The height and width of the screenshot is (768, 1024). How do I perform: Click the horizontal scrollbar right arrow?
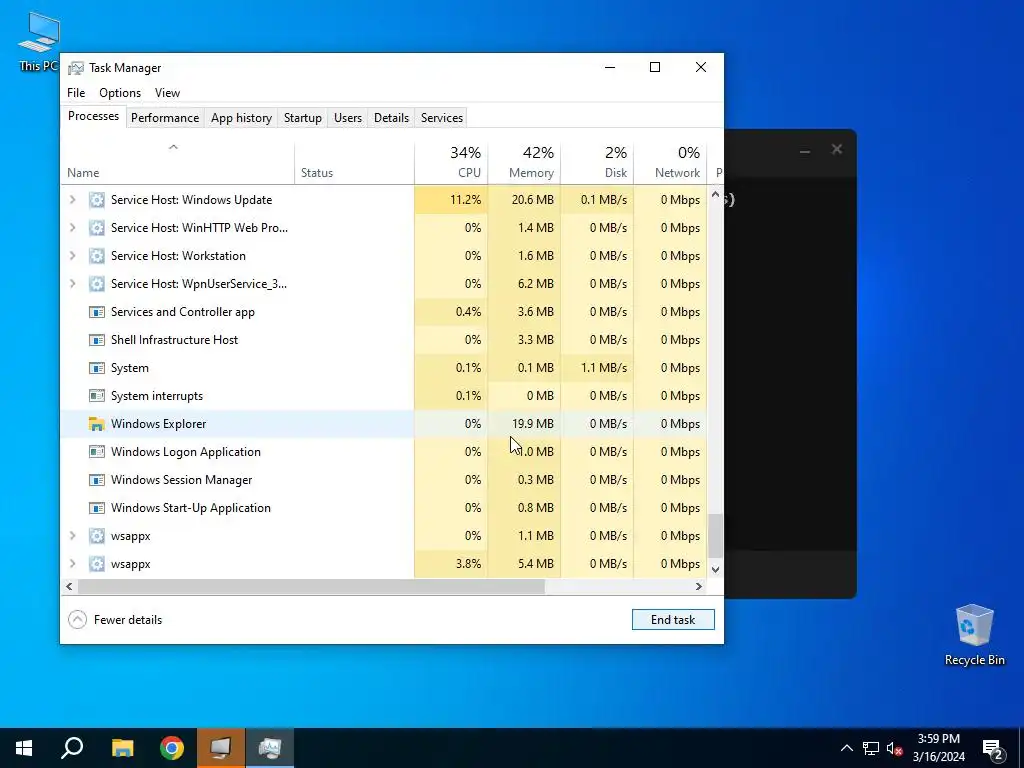[x=699, y=586]
